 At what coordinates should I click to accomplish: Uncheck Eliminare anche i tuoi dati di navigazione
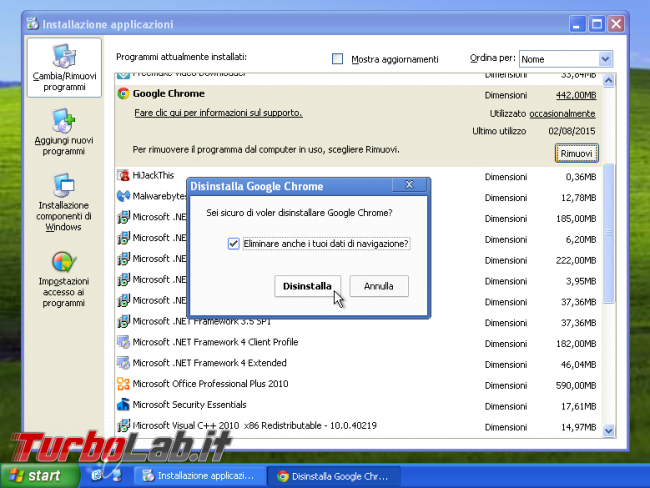tap(233, 243)
